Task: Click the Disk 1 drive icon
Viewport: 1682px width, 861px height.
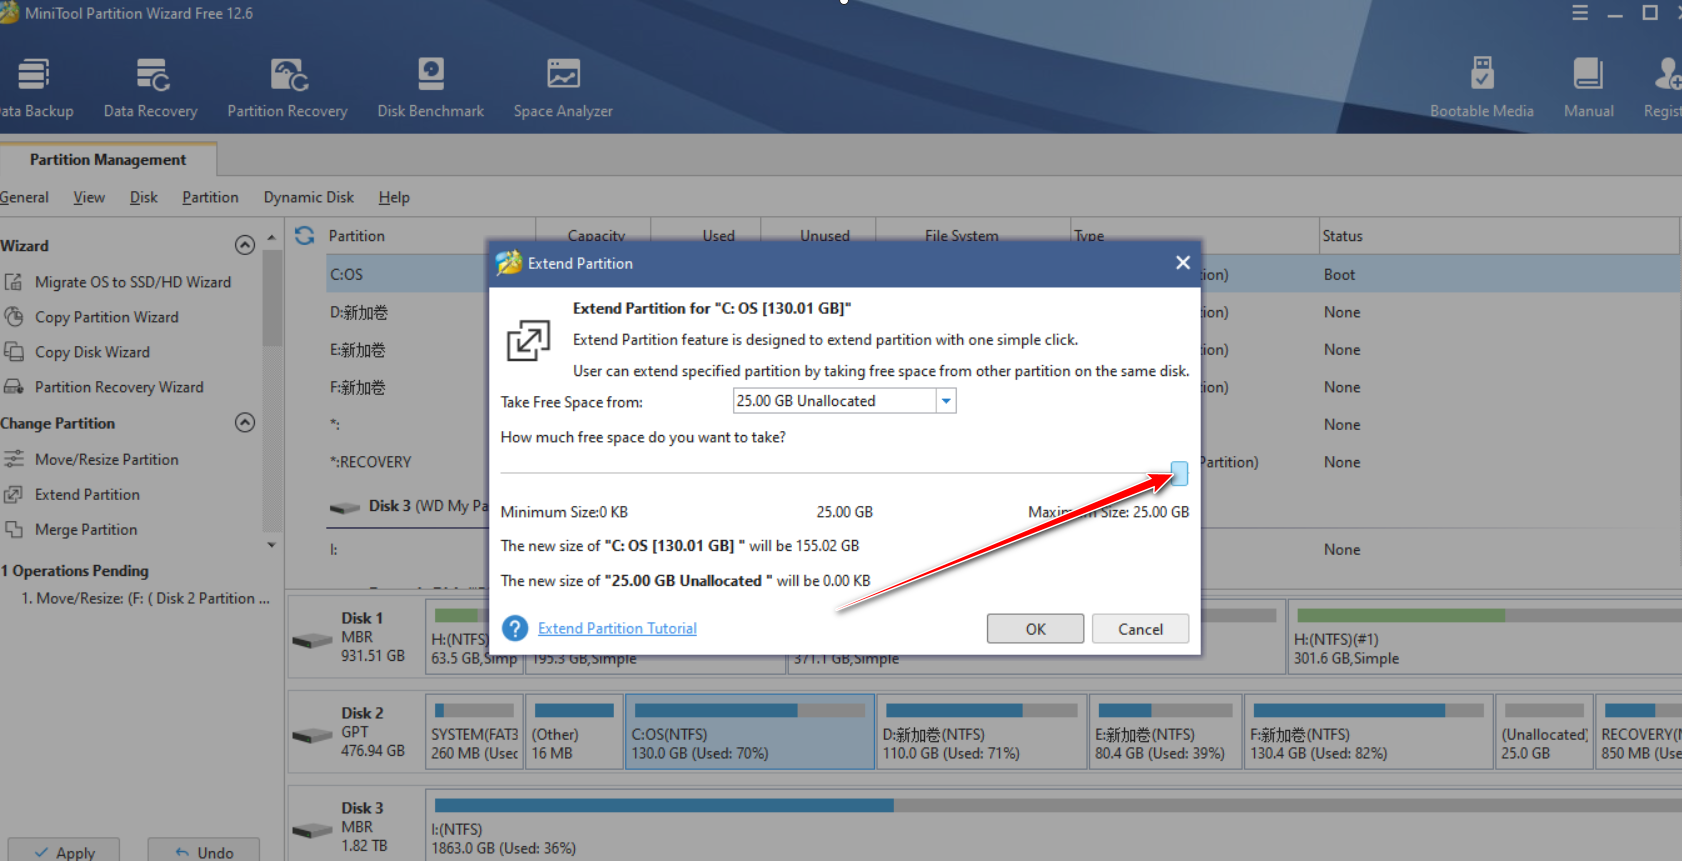Action: pyautogui.click(x=312, y=639)
